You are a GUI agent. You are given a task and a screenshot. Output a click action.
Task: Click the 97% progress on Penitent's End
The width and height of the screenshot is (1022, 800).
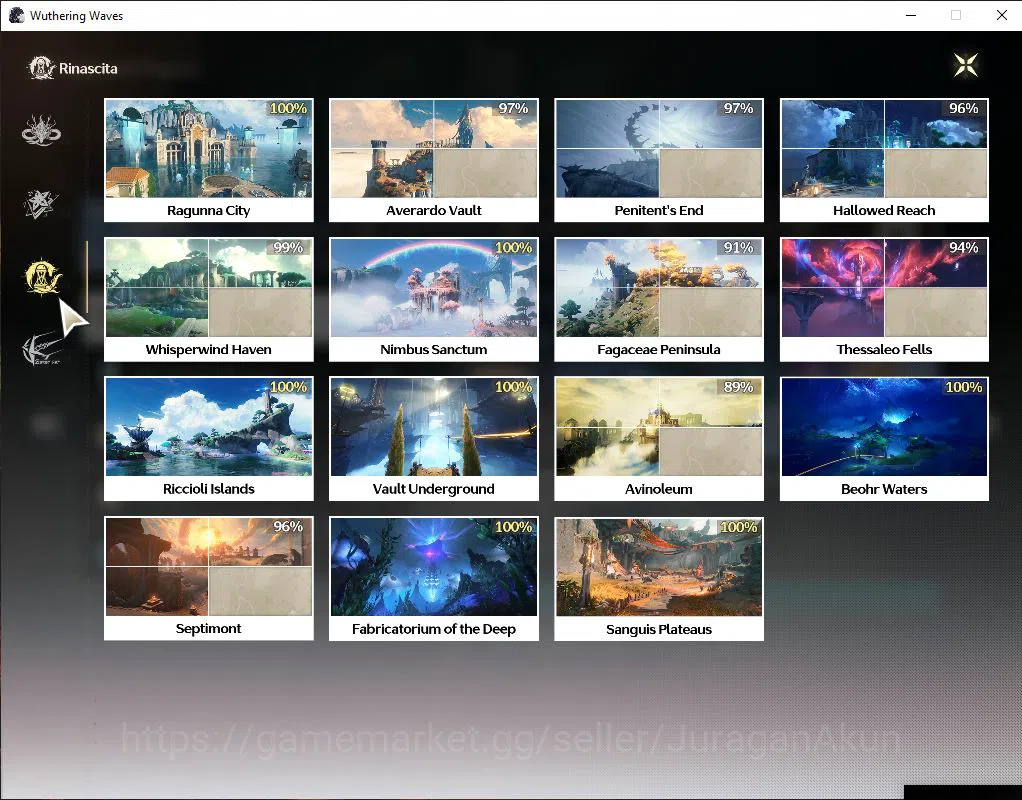tap(738, 108)
